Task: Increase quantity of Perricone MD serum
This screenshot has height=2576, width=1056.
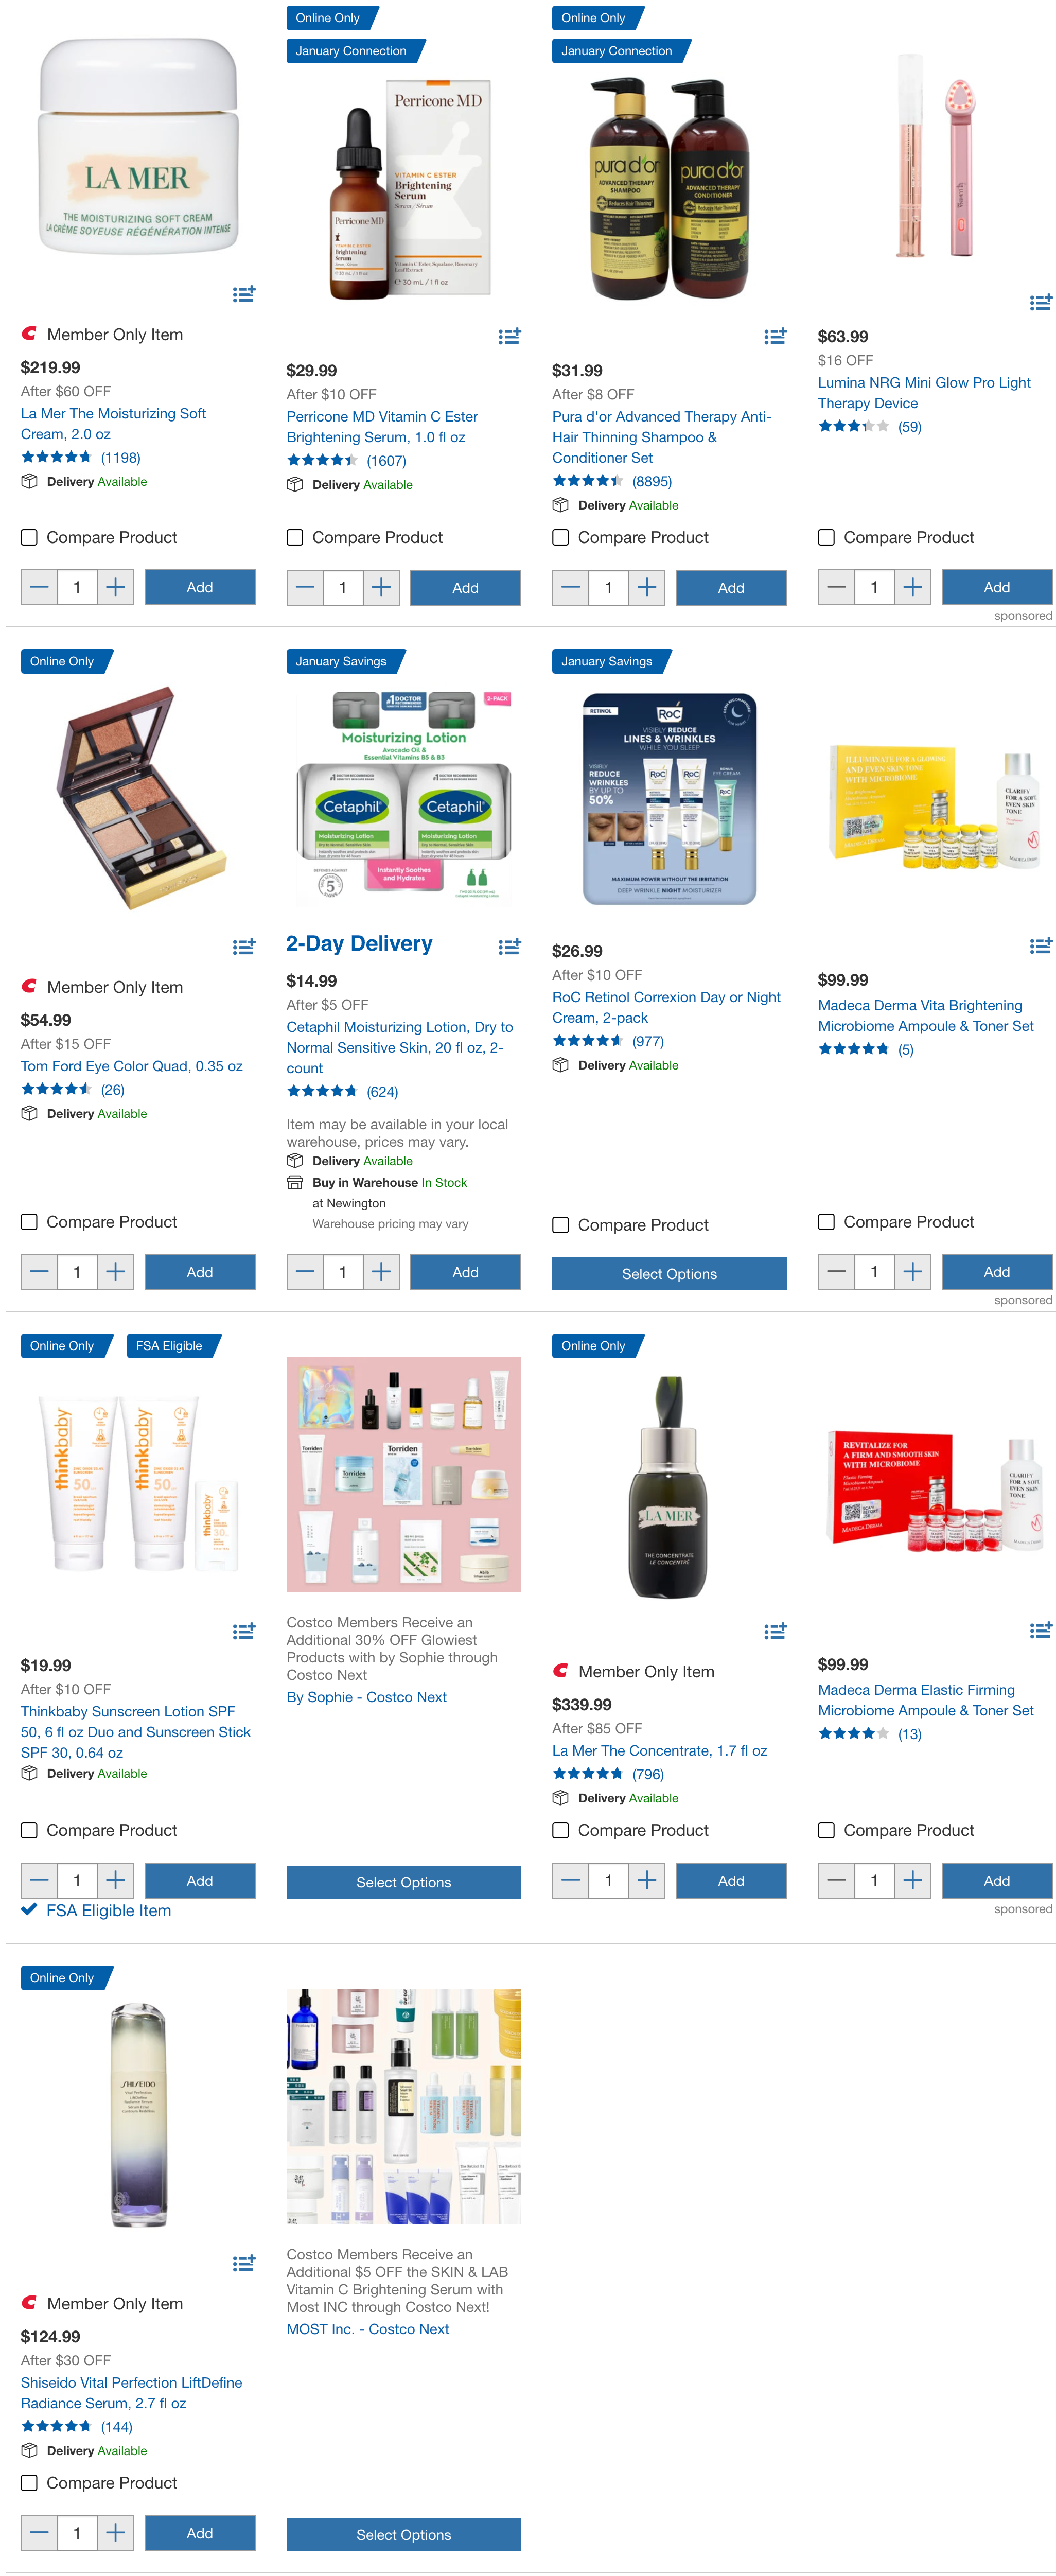Action: click(381, 588)
